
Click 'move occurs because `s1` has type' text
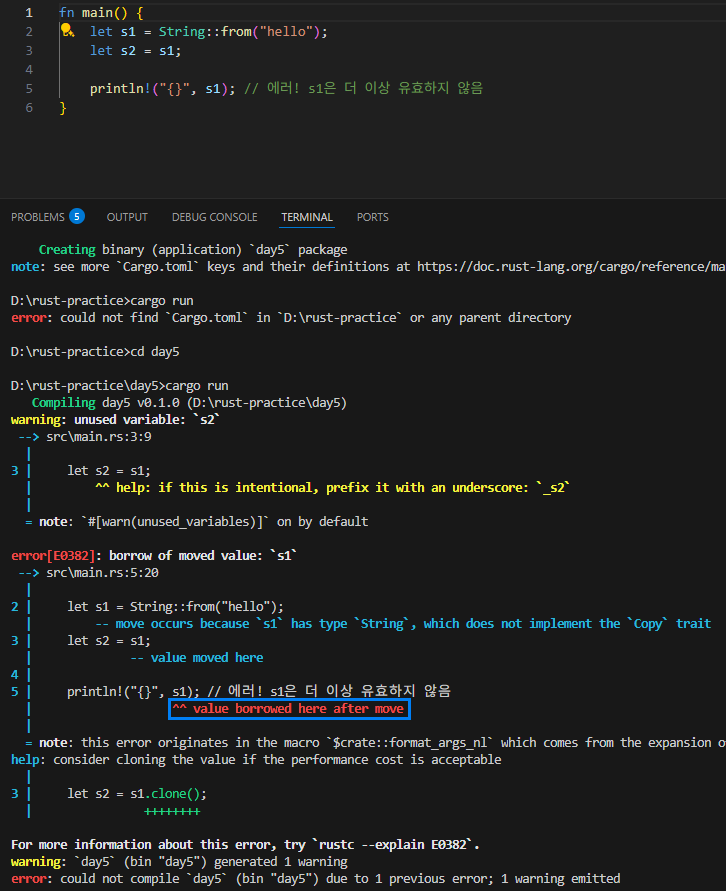click(231, 624)
